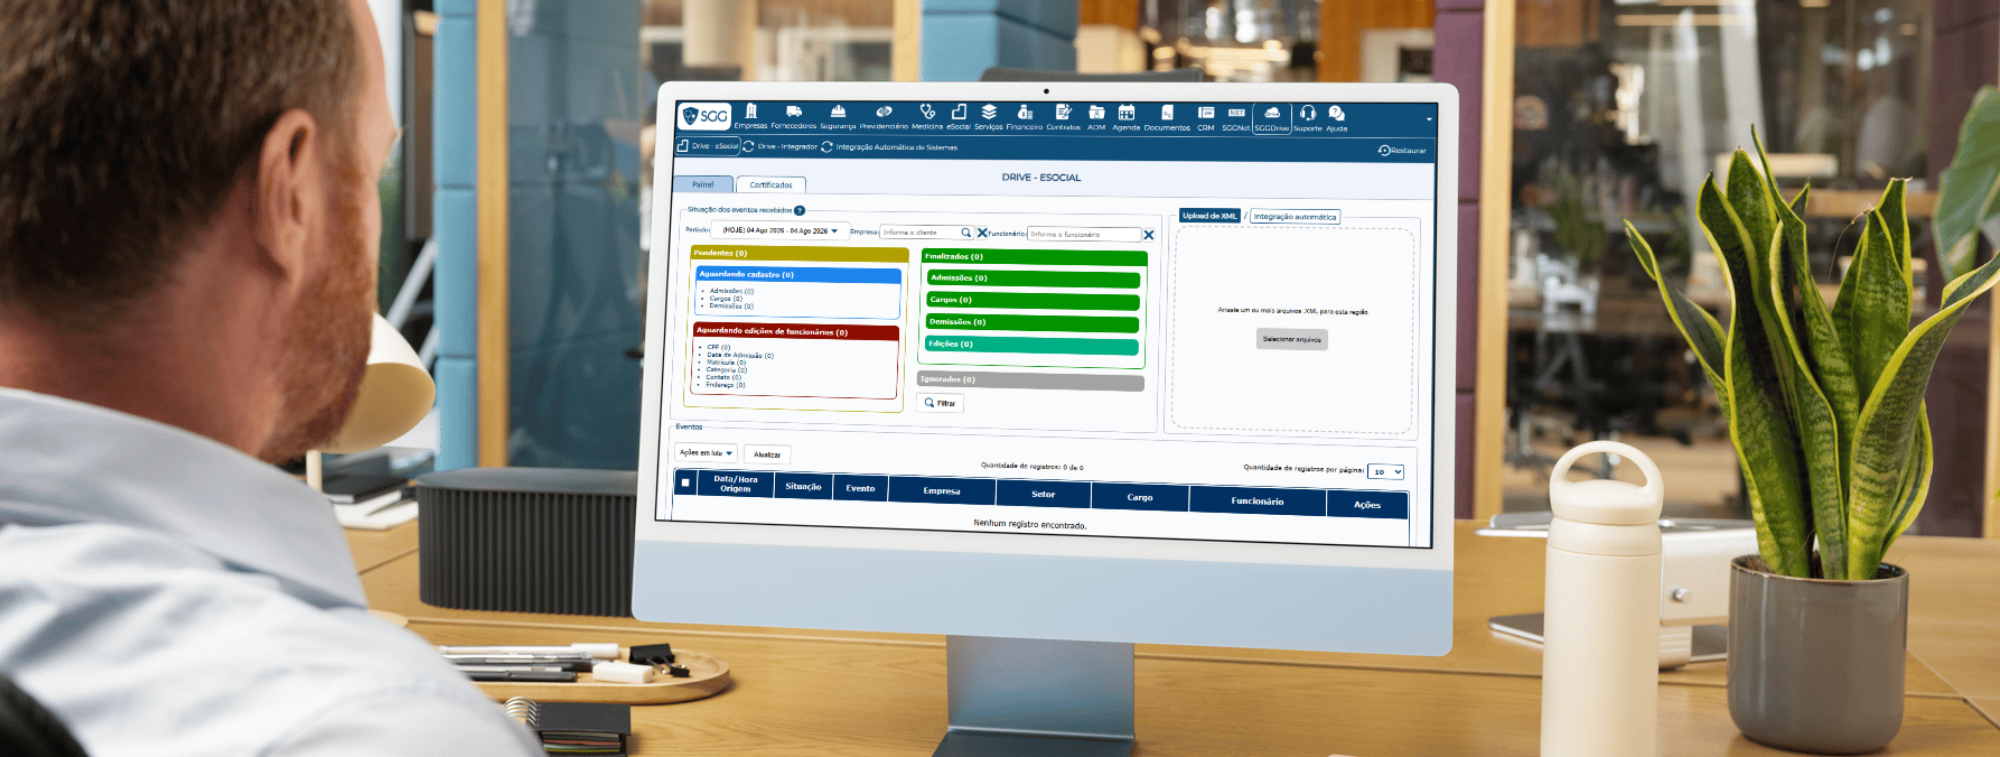Click the Filtrar button

(x=940, y=403)
